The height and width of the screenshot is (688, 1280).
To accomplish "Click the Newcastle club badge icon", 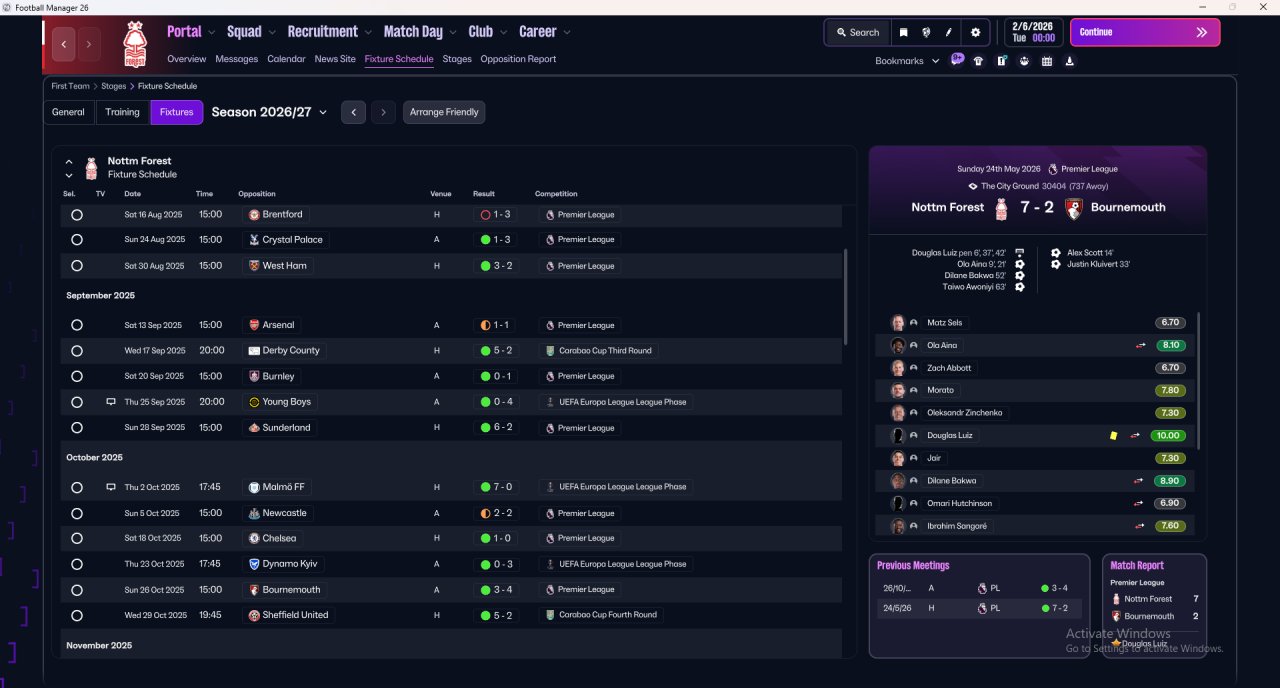I will 254,513.
